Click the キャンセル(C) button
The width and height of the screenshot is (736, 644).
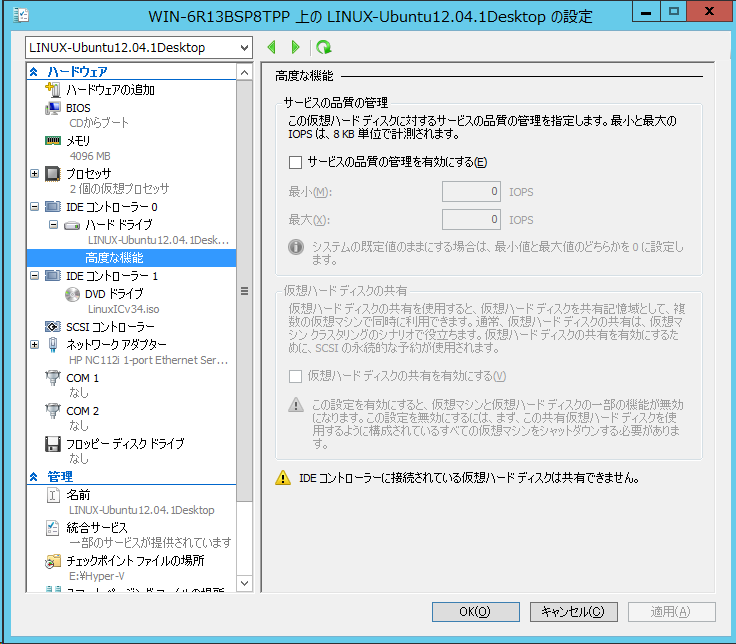574,612
